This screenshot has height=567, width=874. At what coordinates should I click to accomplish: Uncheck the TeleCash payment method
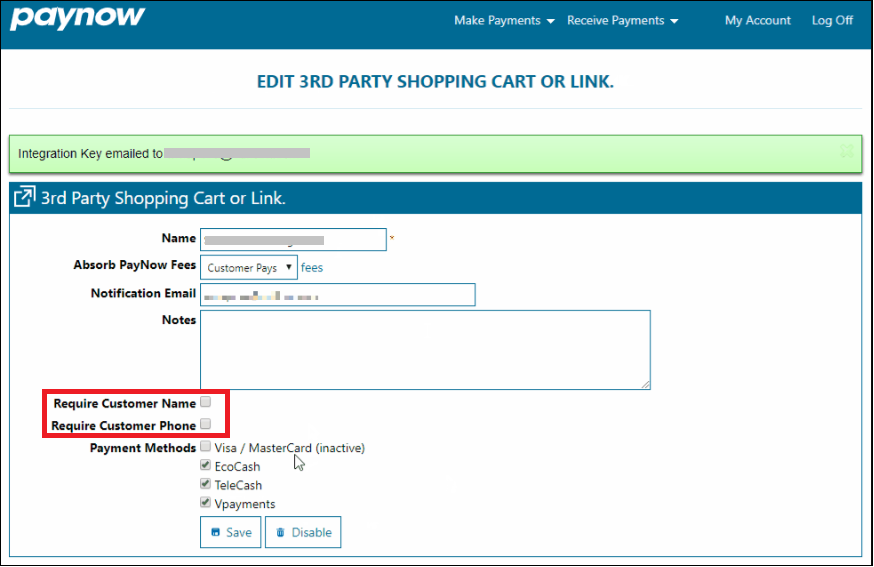pyautogui.click(x=206, y=483)
